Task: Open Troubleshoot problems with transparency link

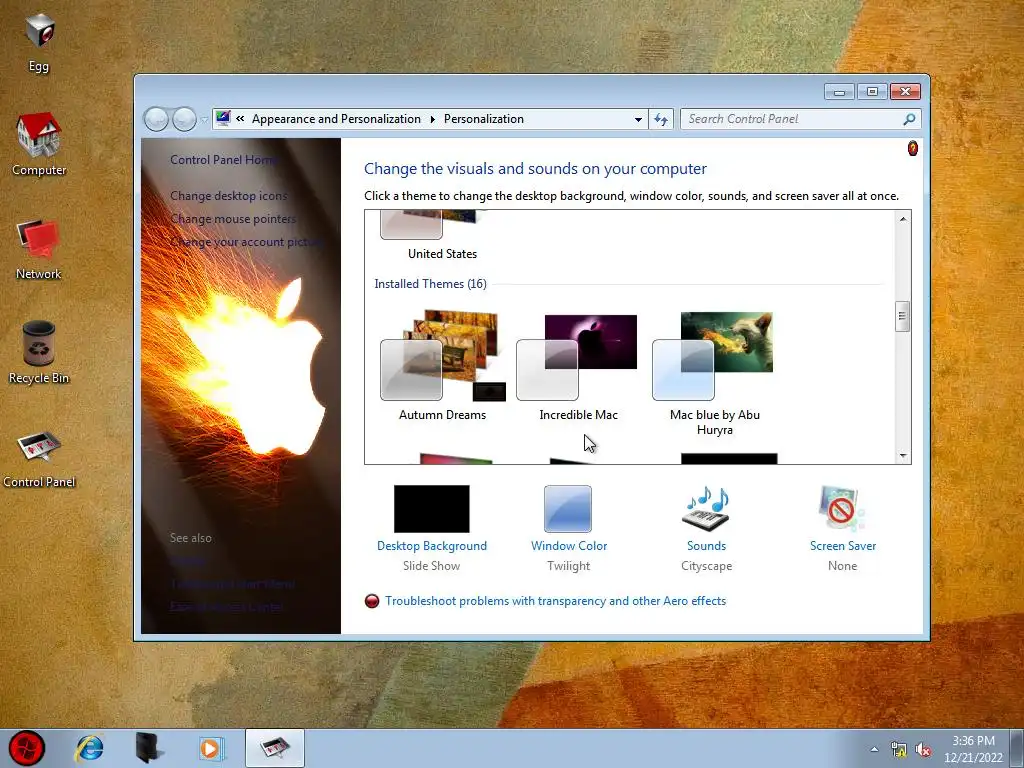Action: pos(555,601)
